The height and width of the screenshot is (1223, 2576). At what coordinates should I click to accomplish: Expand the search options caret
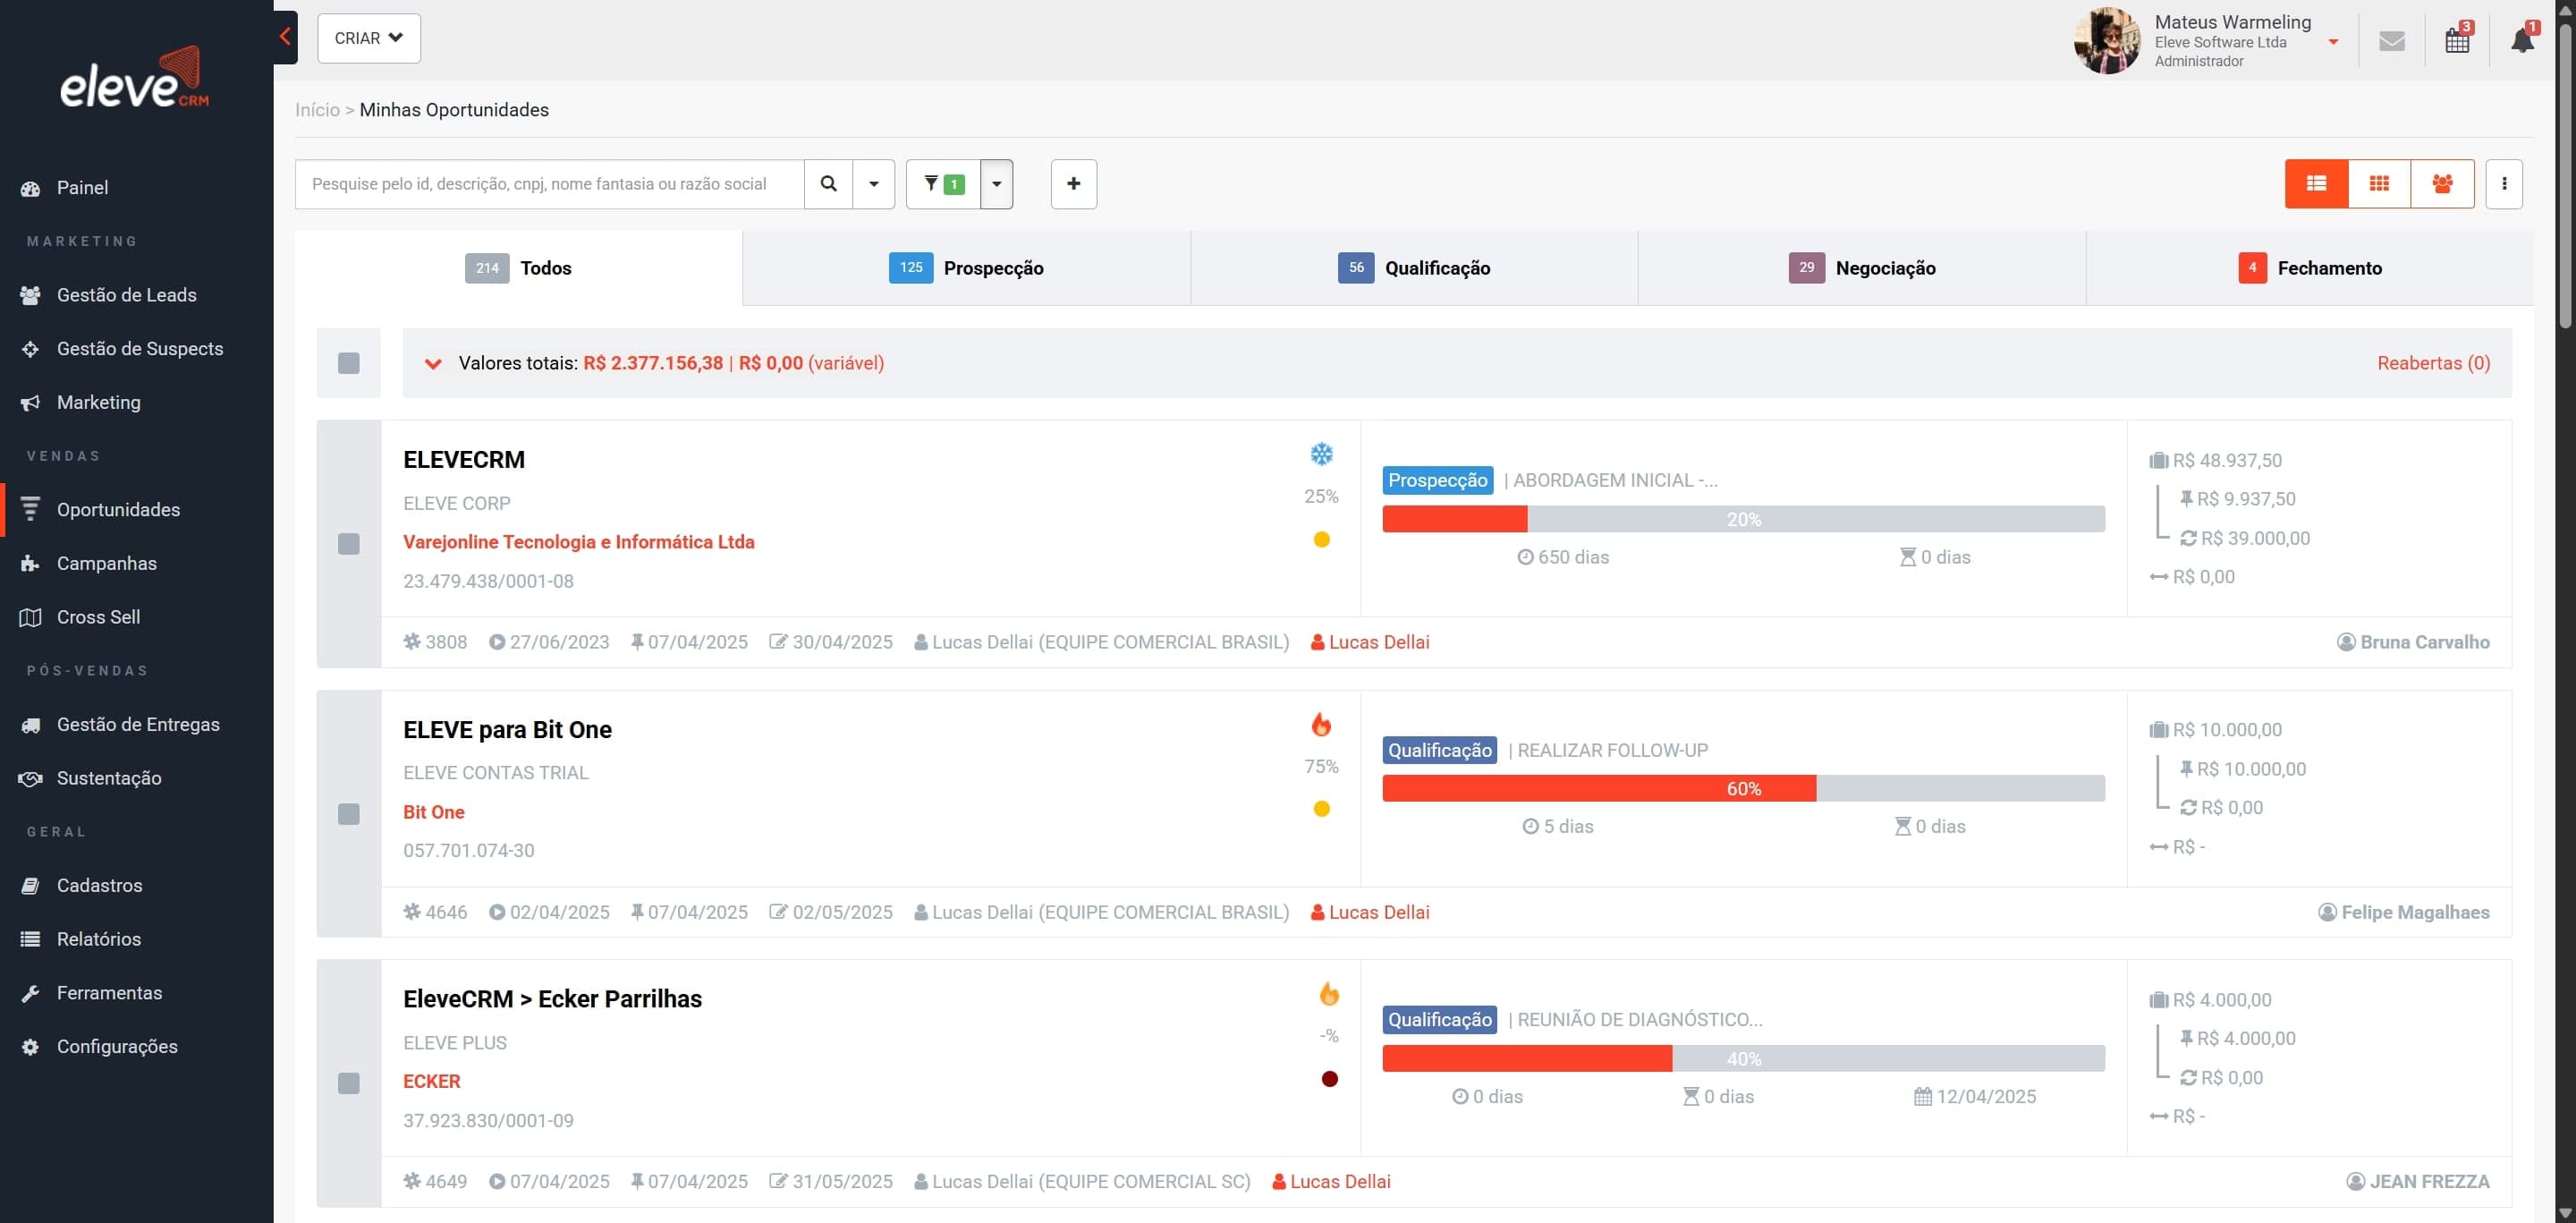(x=873, y=184)
